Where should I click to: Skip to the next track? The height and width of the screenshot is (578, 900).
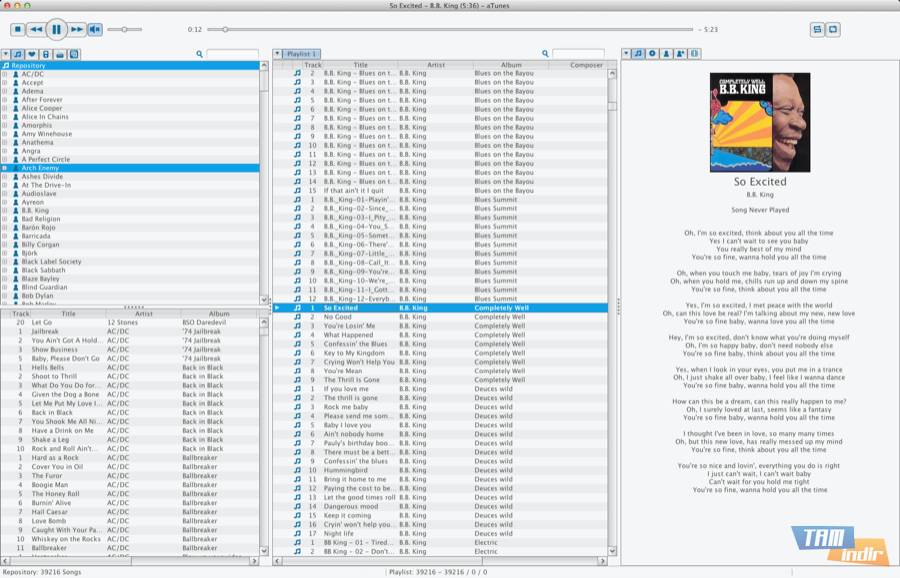pyautogui.click(x=77, y=30)
